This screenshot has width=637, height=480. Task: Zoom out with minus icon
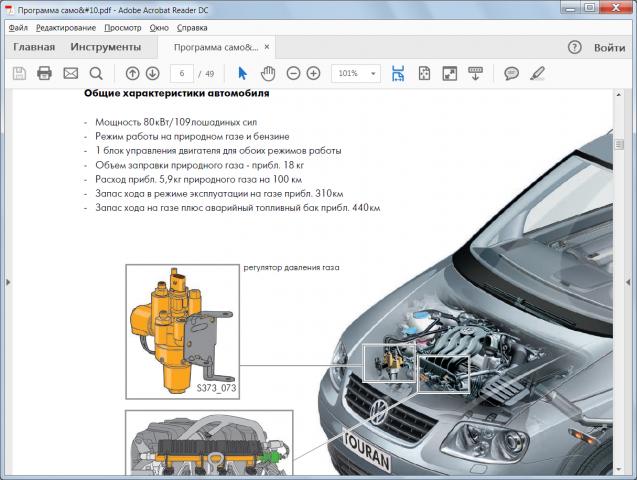tap(293, 74)
